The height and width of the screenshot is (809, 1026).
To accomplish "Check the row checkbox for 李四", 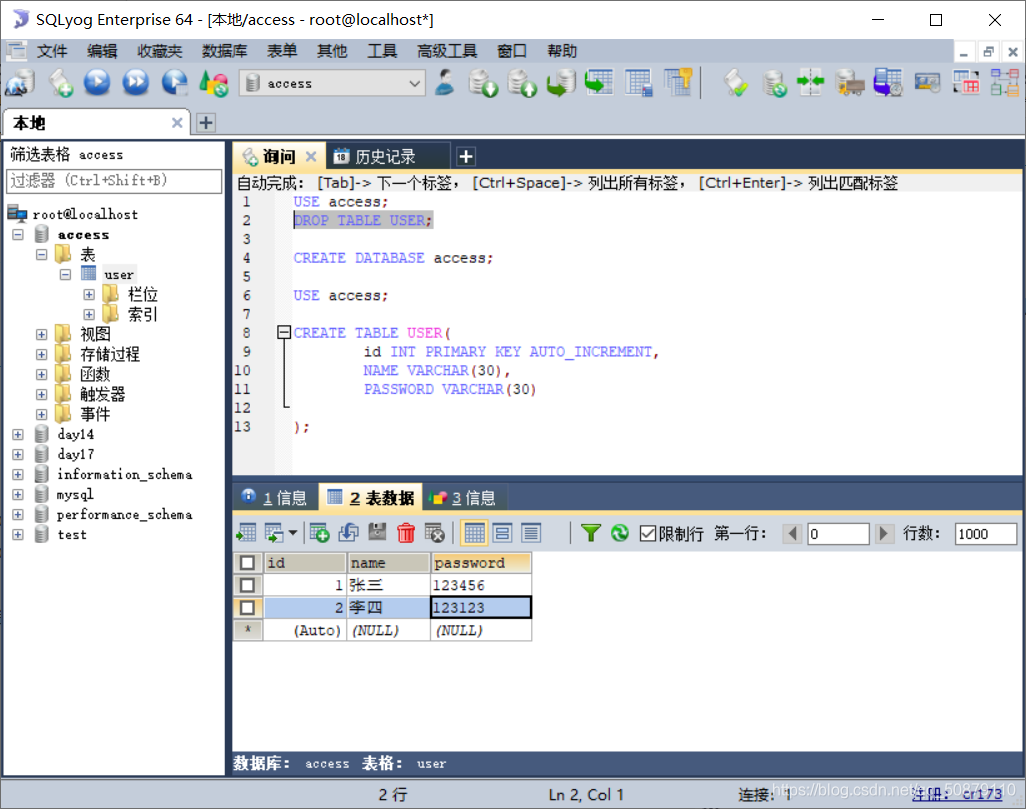I will (x=247, y=607).
